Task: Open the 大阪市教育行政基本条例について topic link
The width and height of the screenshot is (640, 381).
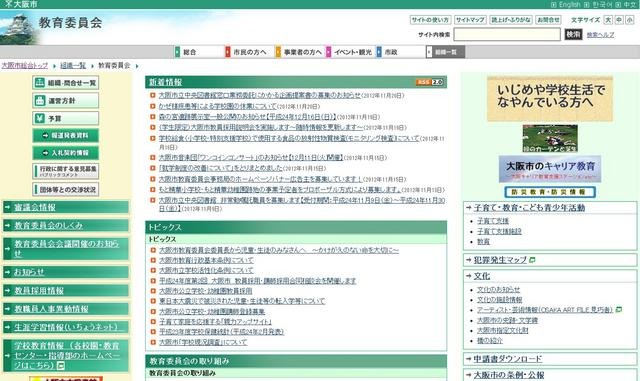Action: click(x=206, y=260)
